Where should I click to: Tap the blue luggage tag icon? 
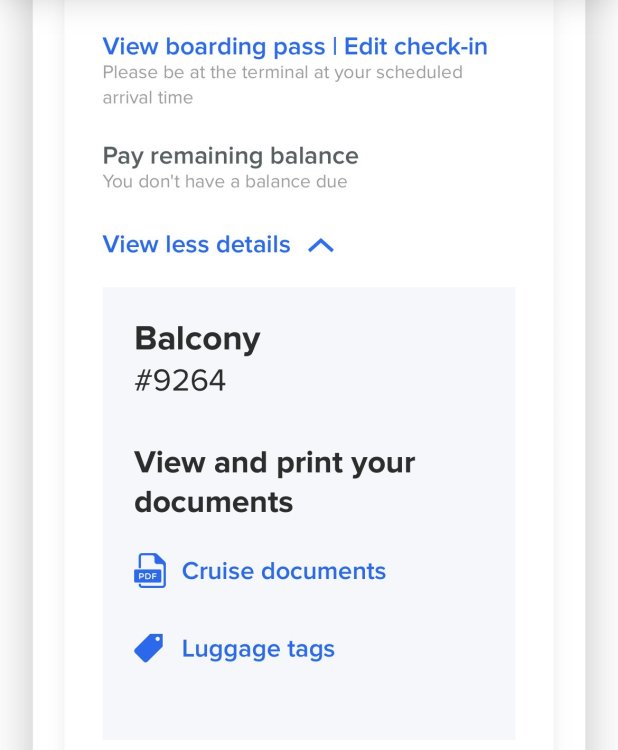pos(149,648)
